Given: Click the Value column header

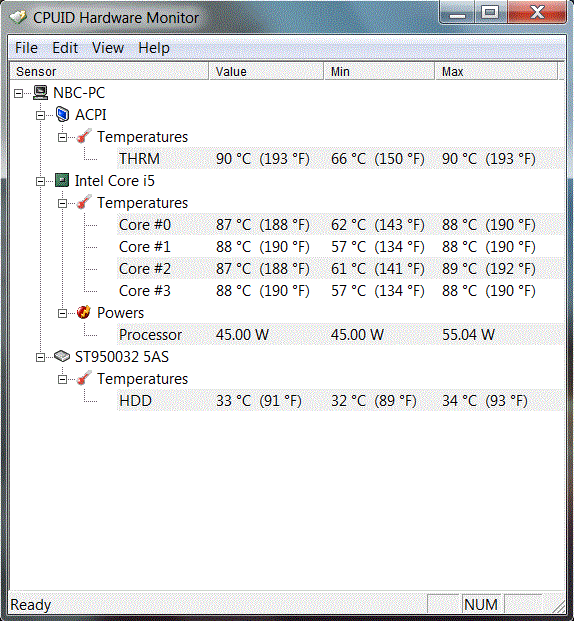Looking at the screenshot, I should click(266, 71).
